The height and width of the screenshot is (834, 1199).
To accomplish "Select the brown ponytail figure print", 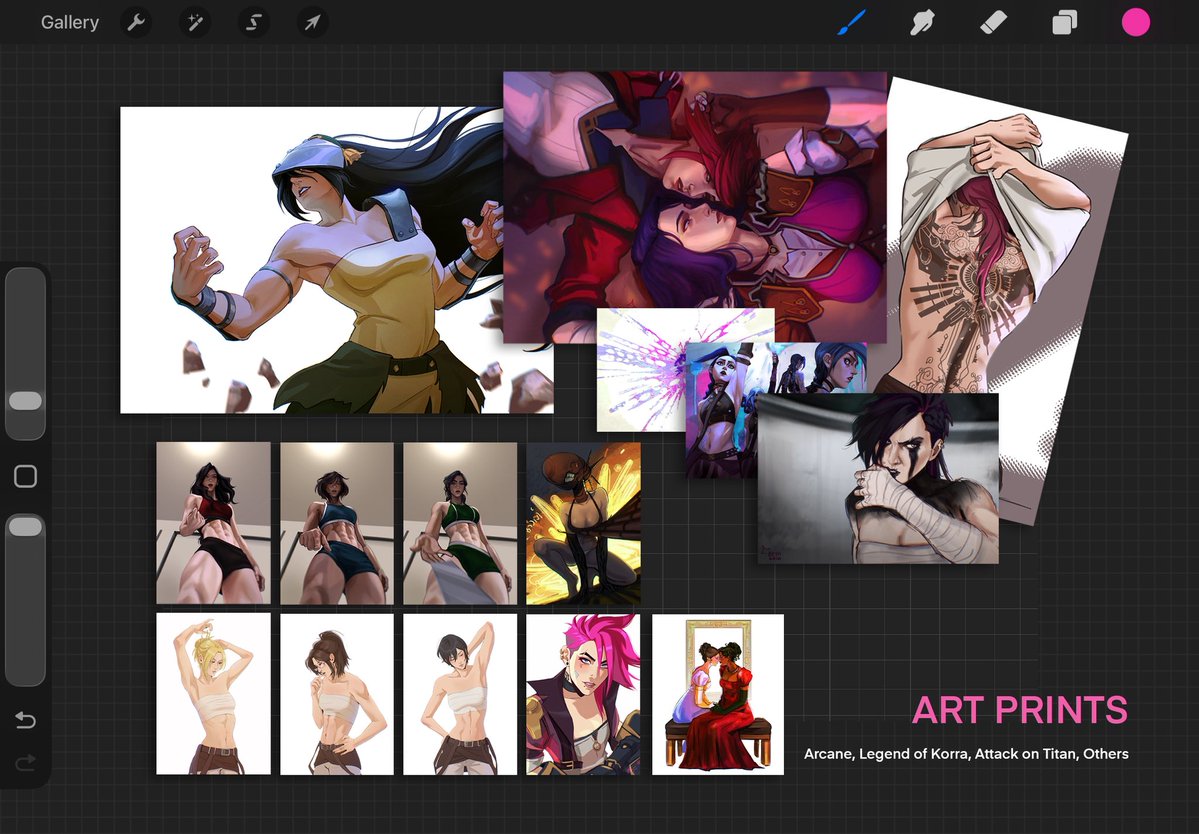I will 336,693.
